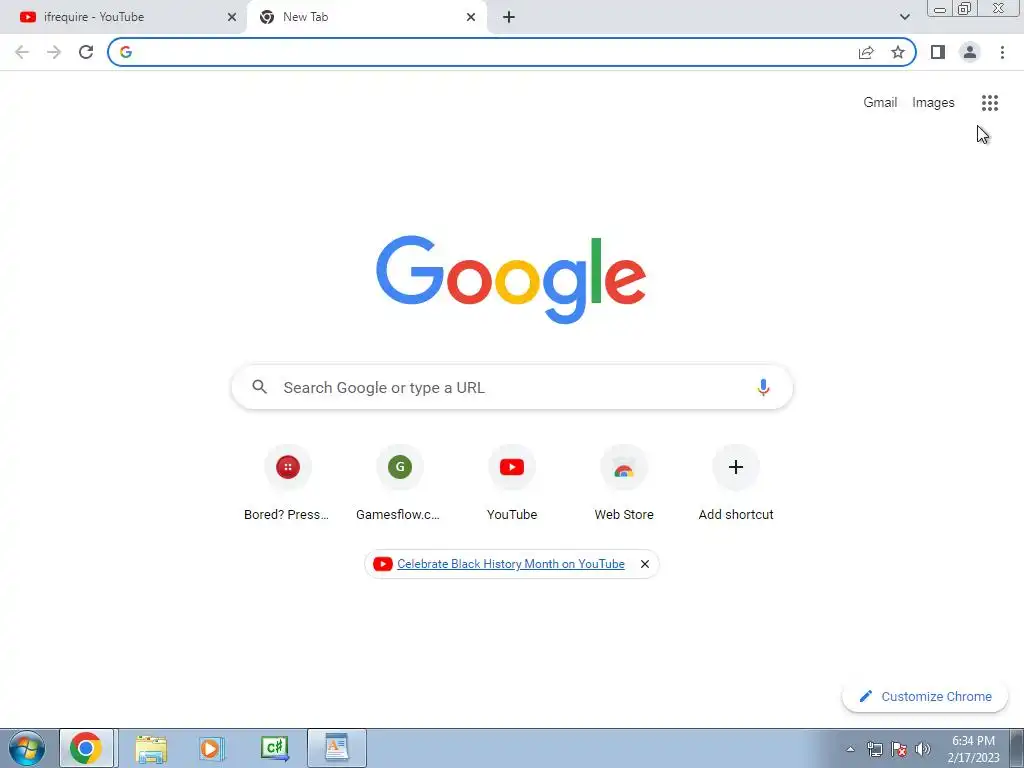Open the YouTube shortcut tile

512,483
